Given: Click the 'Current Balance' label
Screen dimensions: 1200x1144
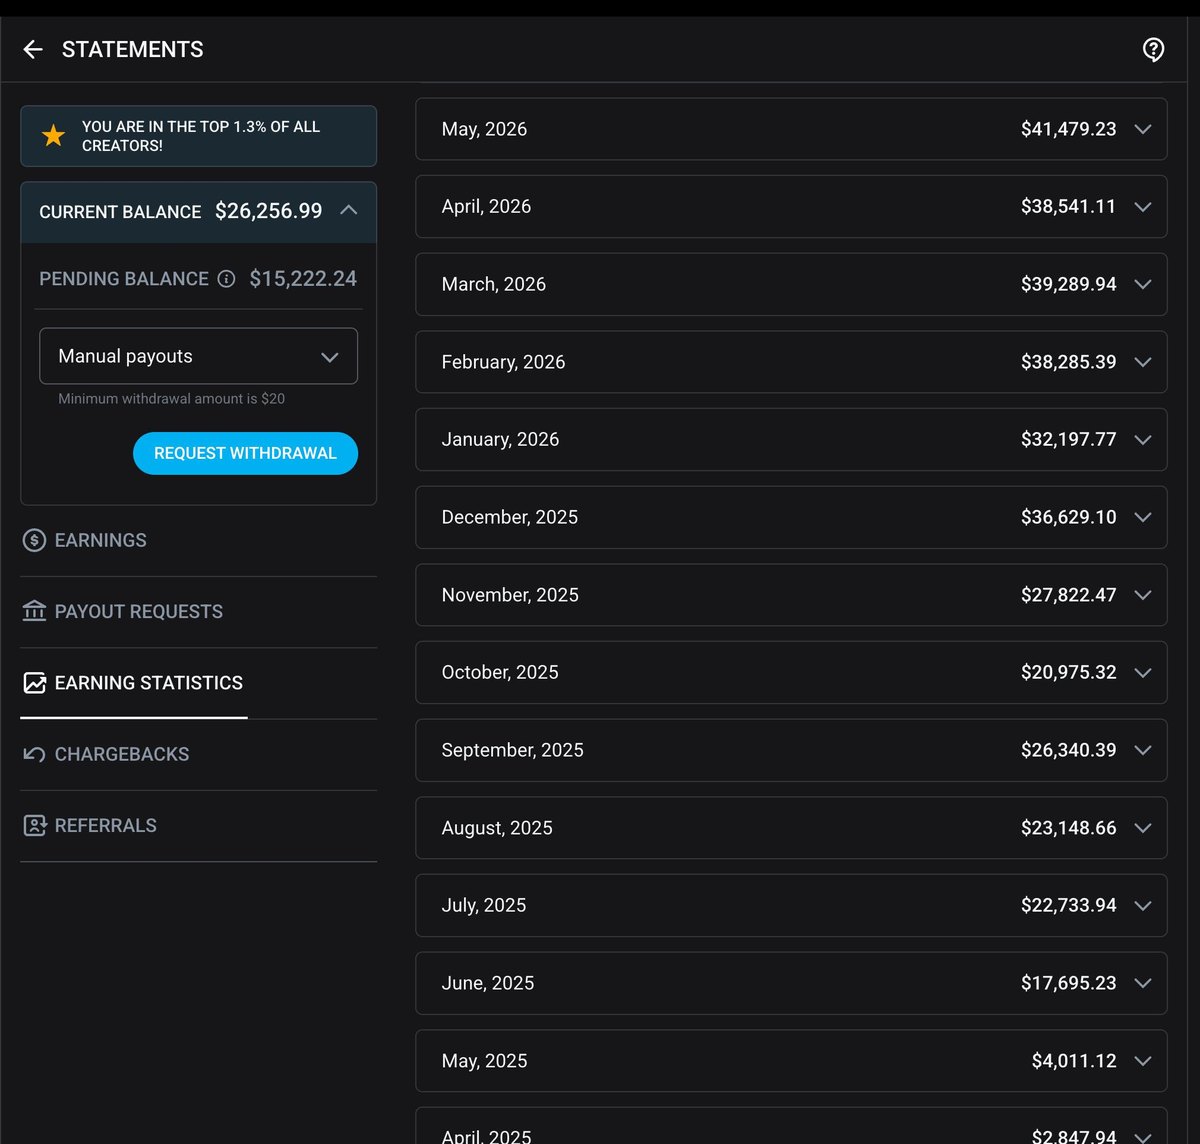Looking at the screenshot, I should (120, 212).
